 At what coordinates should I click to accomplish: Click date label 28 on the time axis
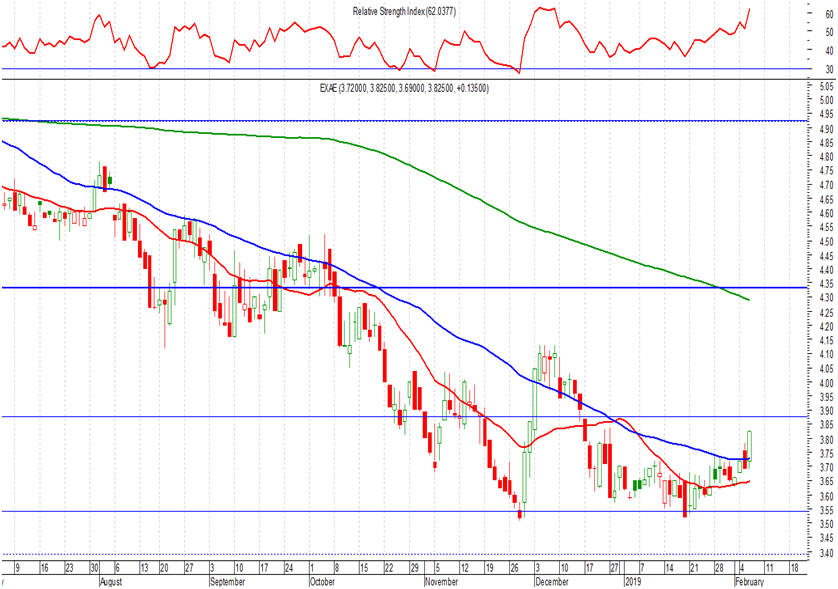click(719, 568)
